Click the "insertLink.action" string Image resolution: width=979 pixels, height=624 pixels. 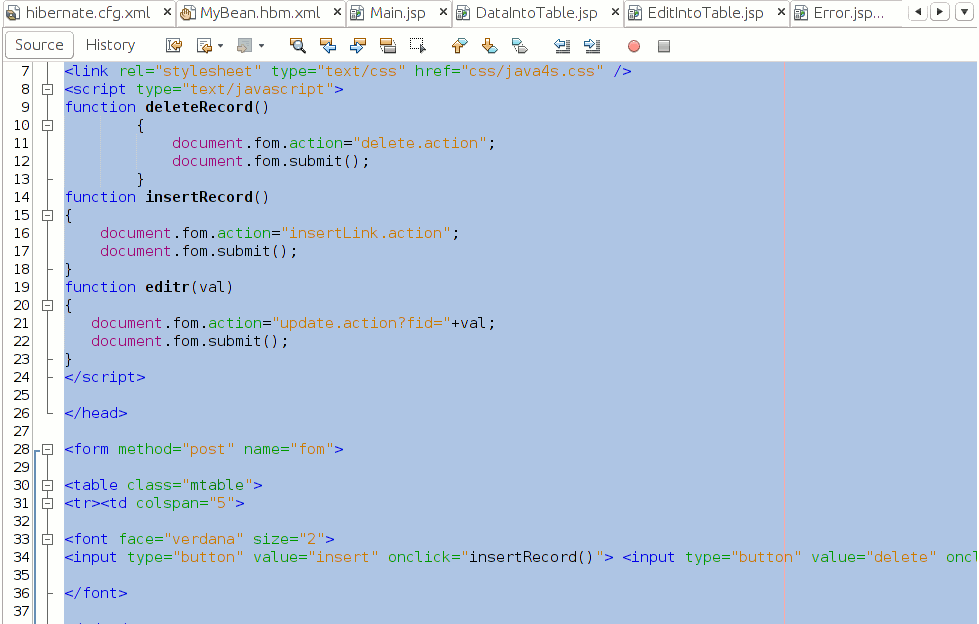[x=366, y=234]
